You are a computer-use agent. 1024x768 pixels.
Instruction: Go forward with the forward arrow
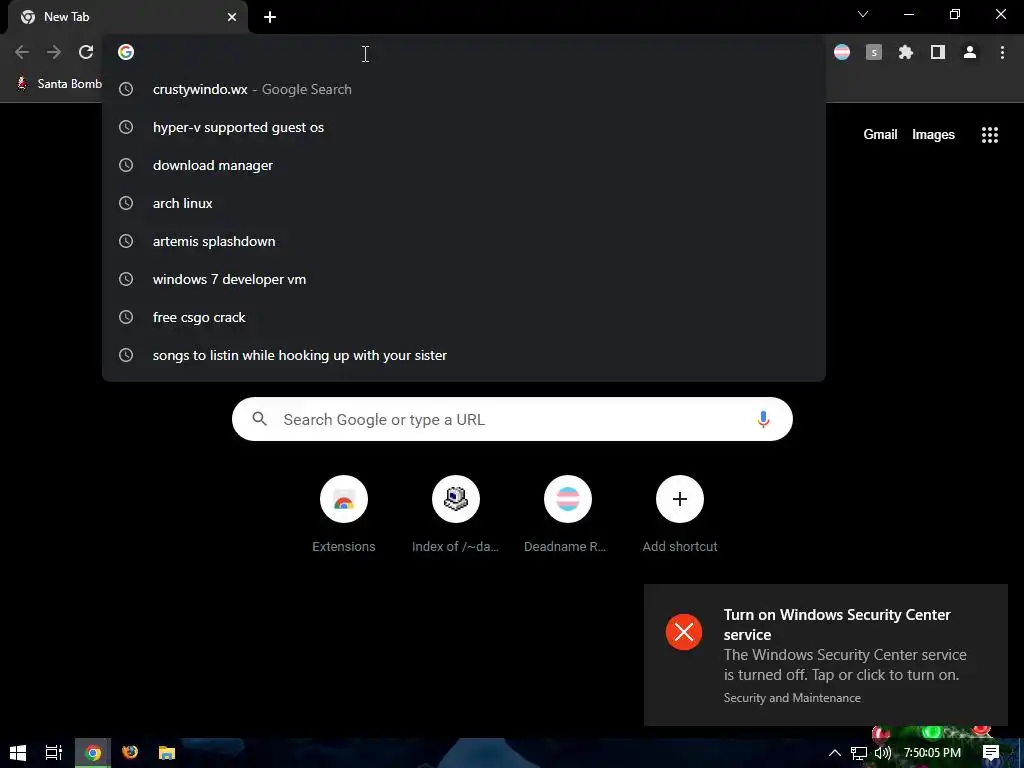(x=54, y=52)
